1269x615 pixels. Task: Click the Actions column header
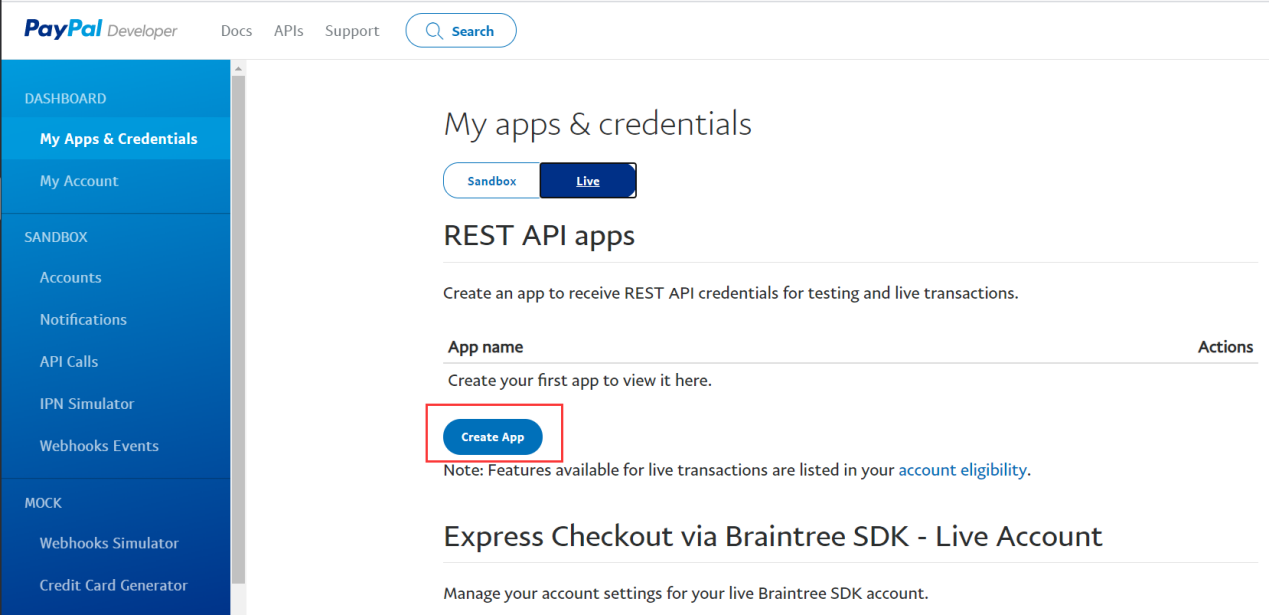[x=1225, y=347]
